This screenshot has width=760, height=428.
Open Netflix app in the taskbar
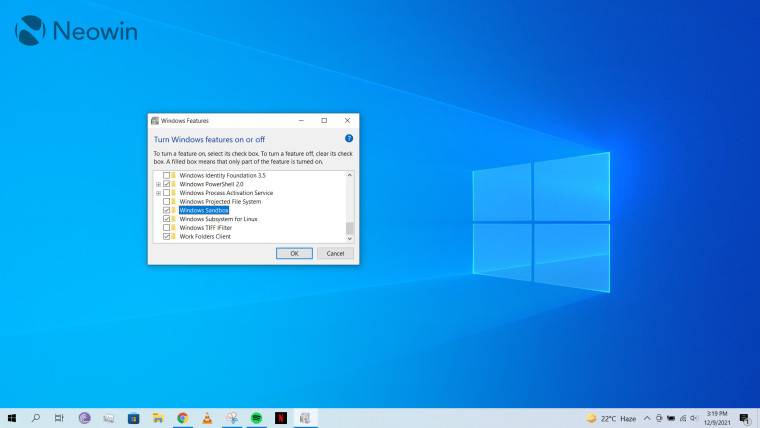(x=281, y=418)
